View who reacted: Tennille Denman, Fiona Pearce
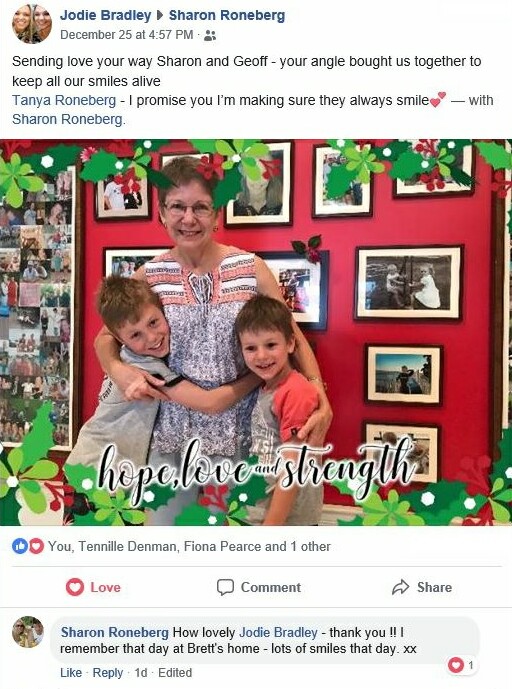The height and width of the screenshot is (689, 512). tap(189, 547)
